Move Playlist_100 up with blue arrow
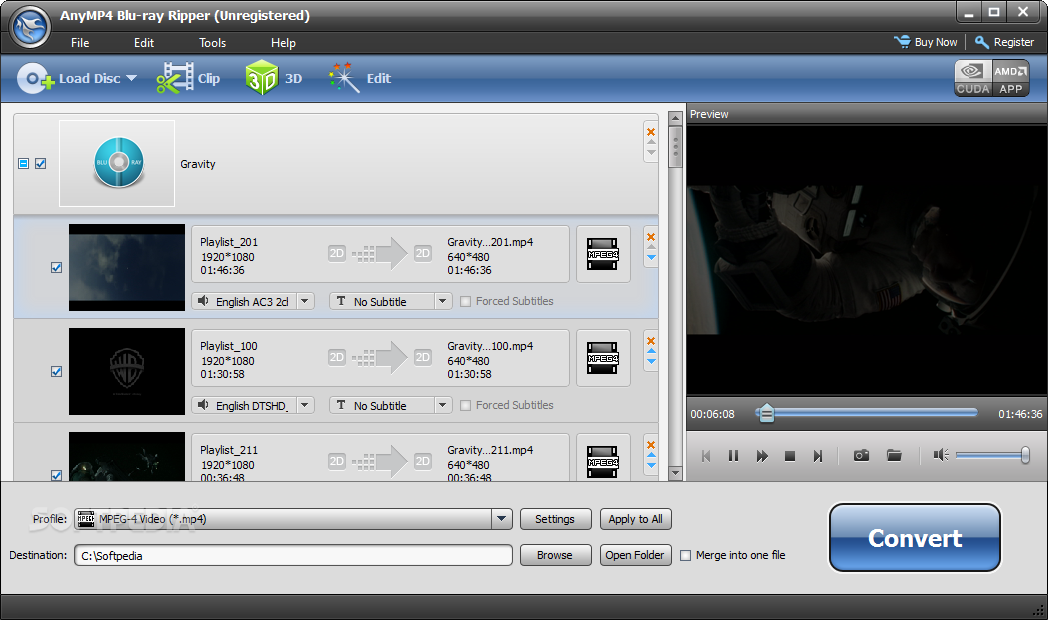 (651, 351)
